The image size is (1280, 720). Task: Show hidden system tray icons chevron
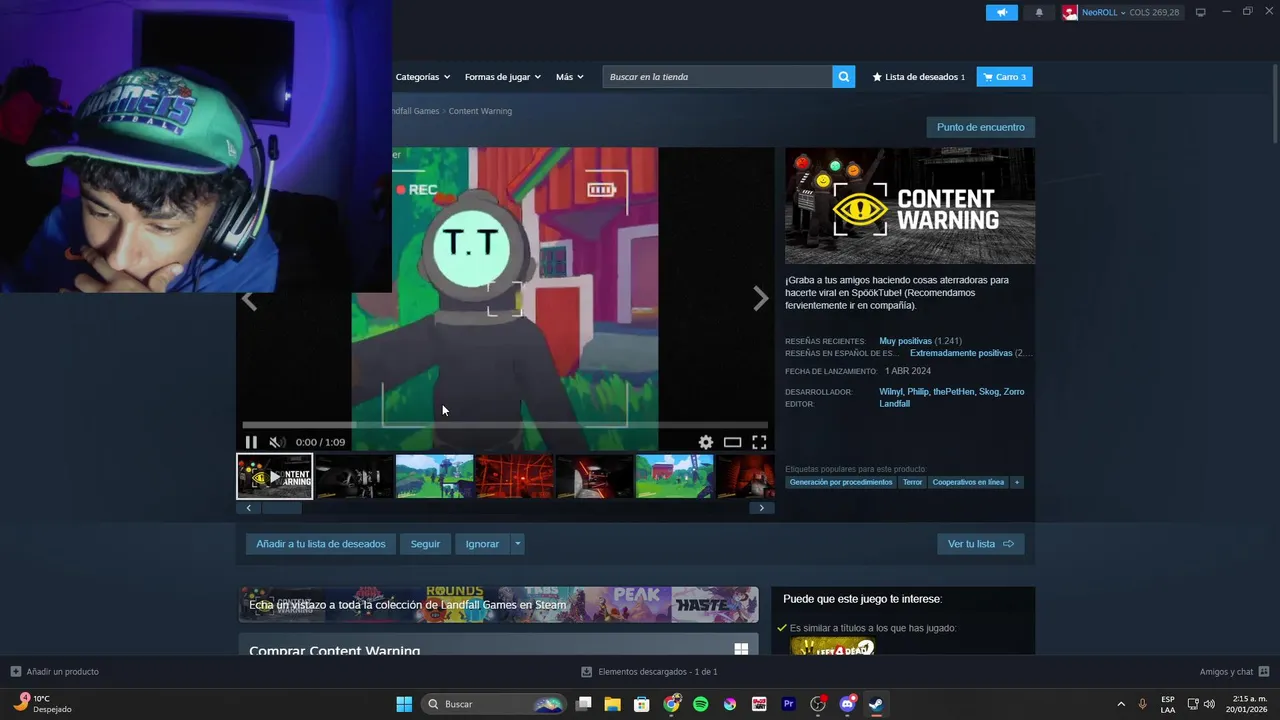click(x=1120, y=704)
